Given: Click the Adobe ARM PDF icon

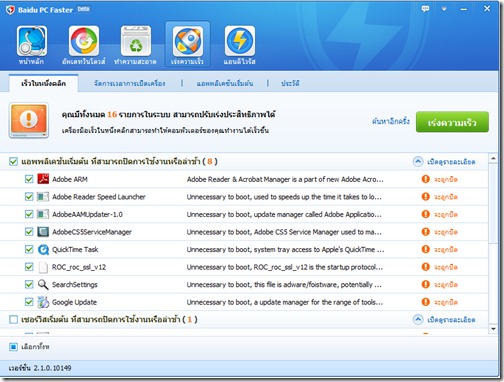Looking at the screenshot, I should point(43,179).
